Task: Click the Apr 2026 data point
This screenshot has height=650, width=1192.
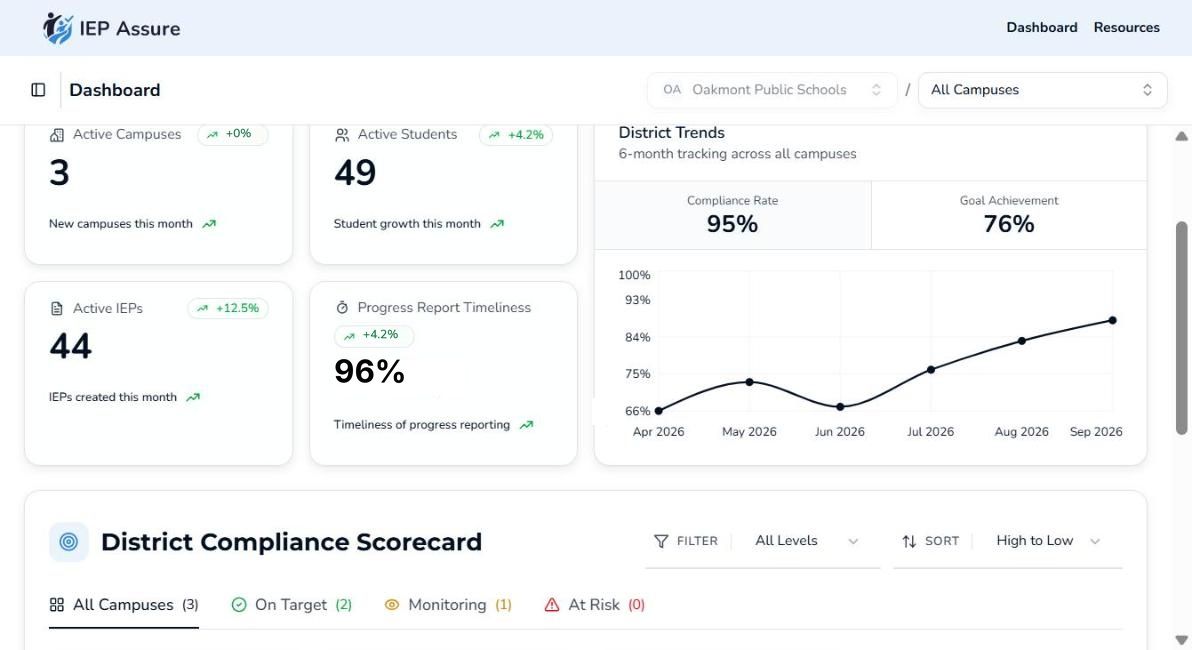Action: pos(658,411)
